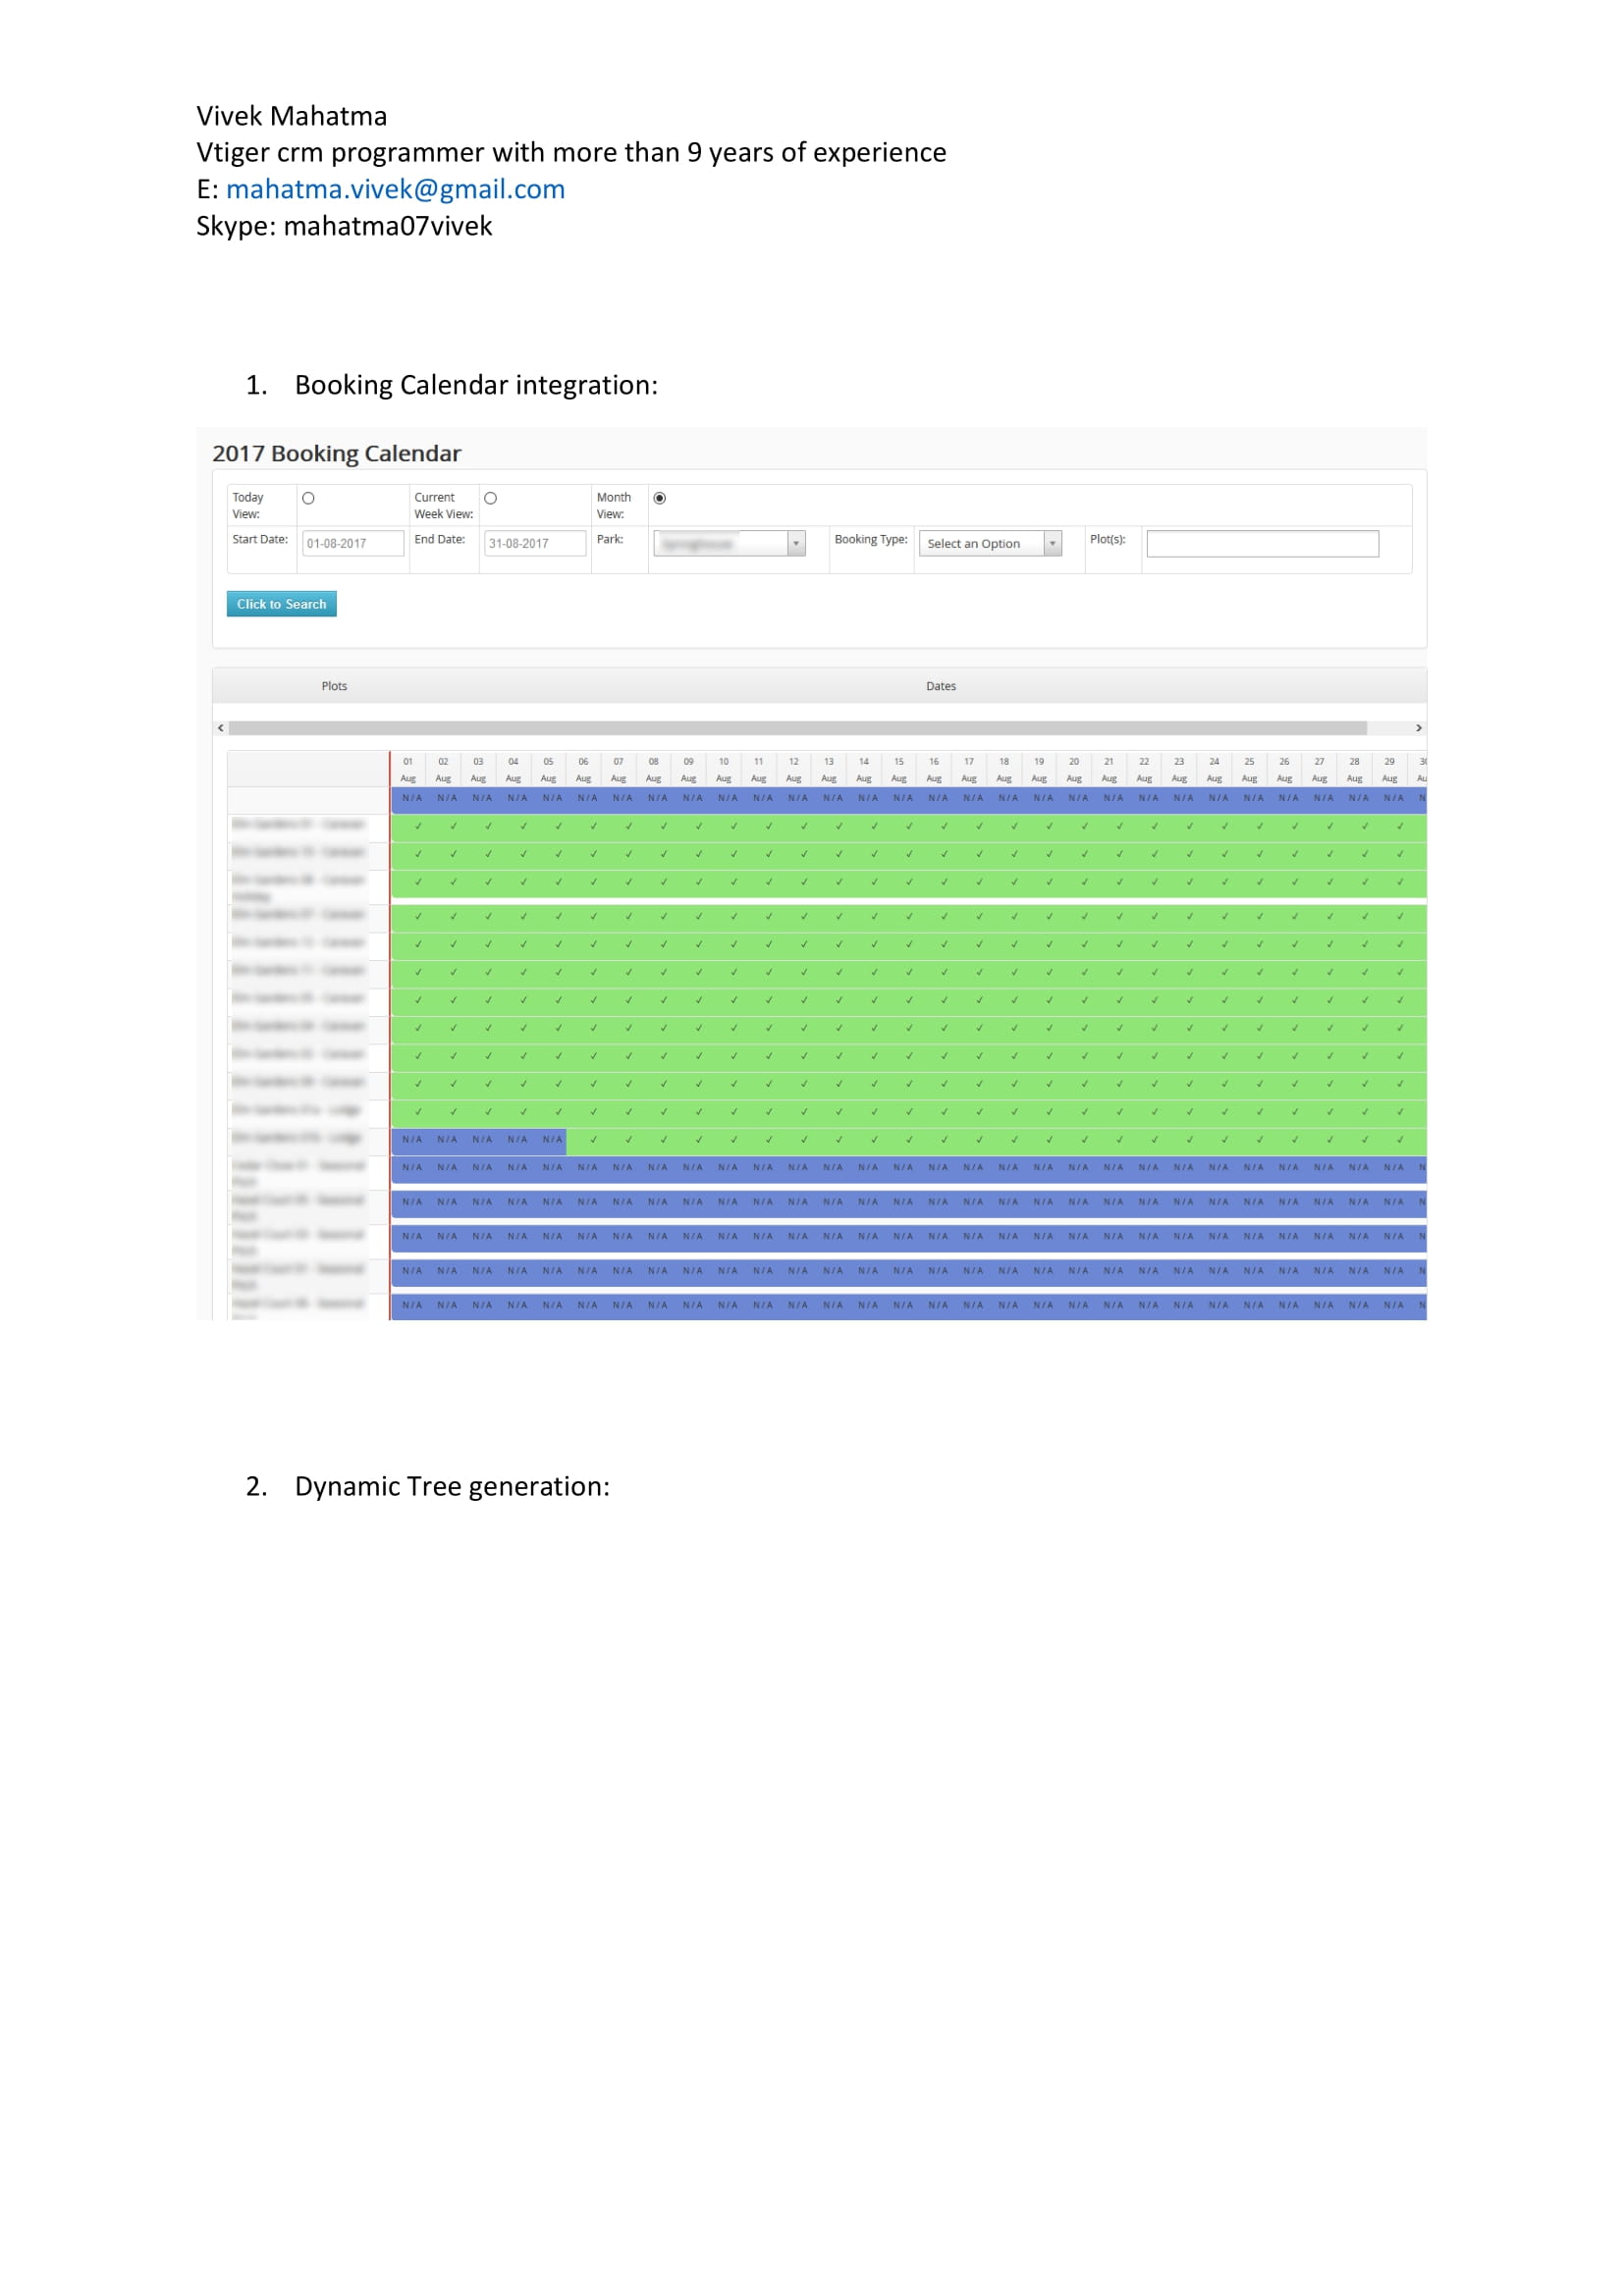Select the 01 Aug date column header
Viewport: 1624px width, 2296px height.
(408, 769)
